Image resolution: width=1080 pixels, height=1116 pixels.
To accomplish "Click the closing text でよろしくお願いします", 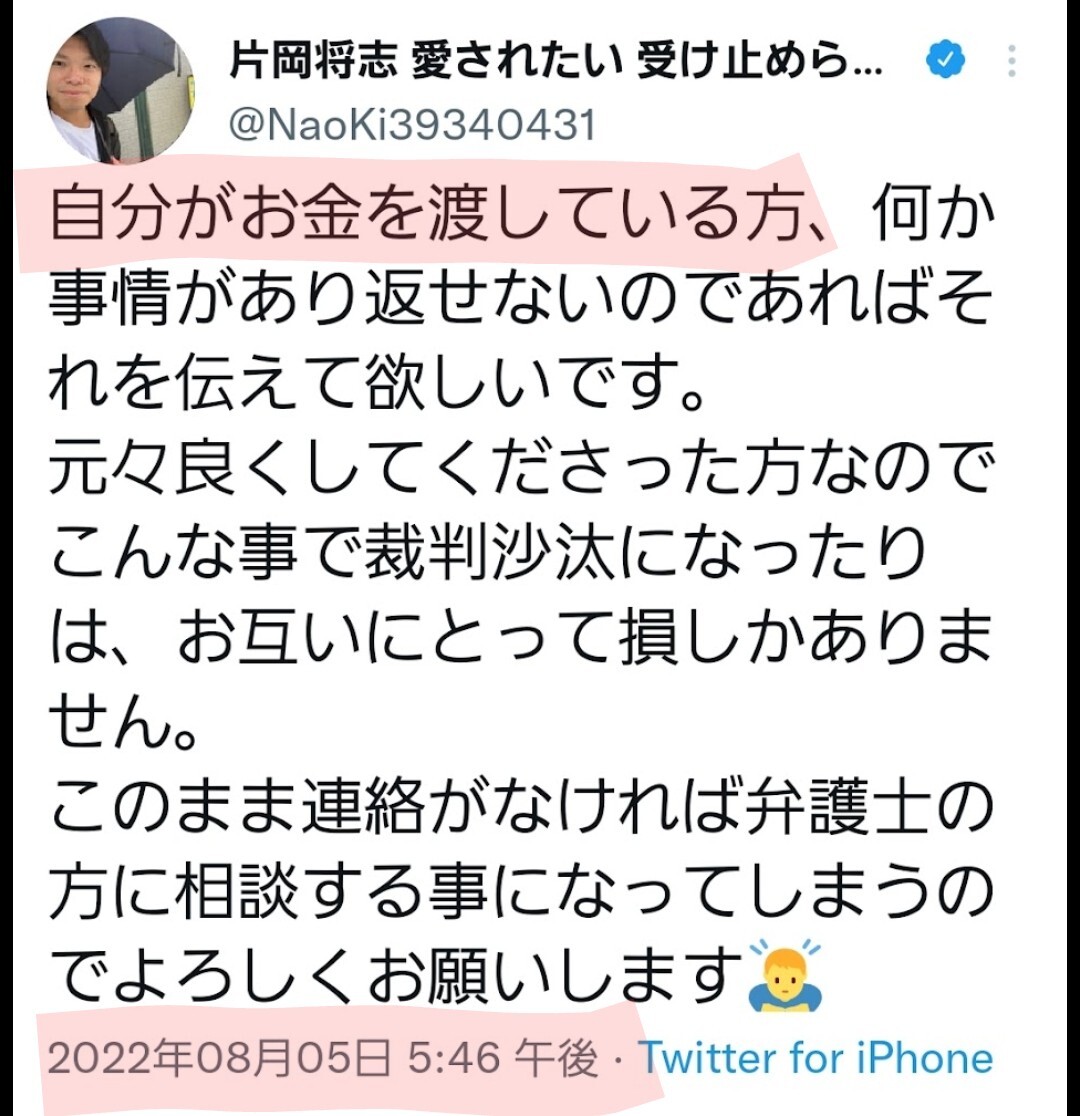I will pyautogui.click(x=396, y=976).
